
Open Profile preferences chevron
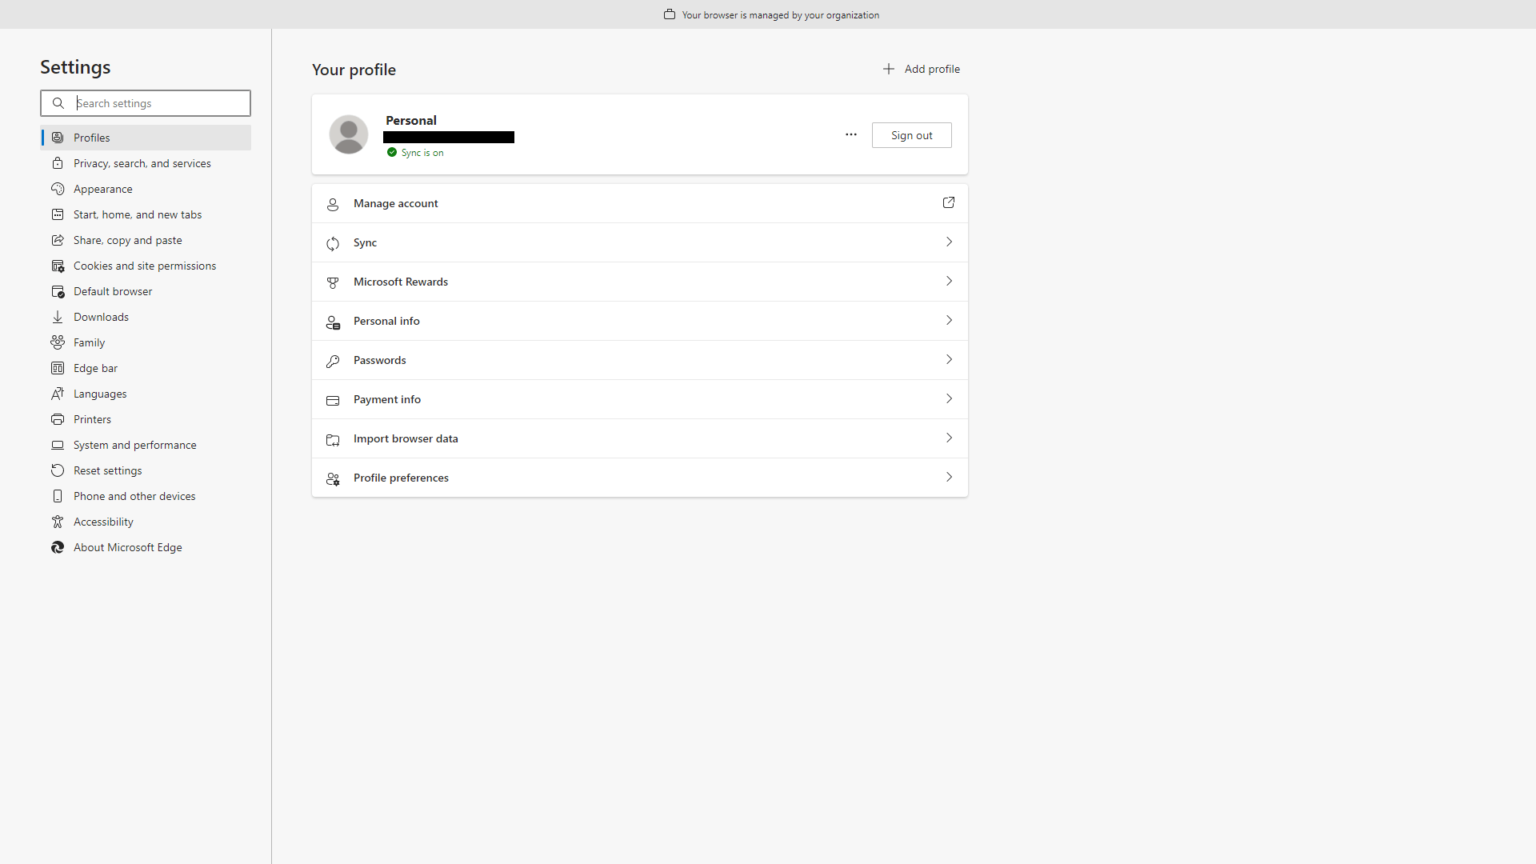coord(948,477)
